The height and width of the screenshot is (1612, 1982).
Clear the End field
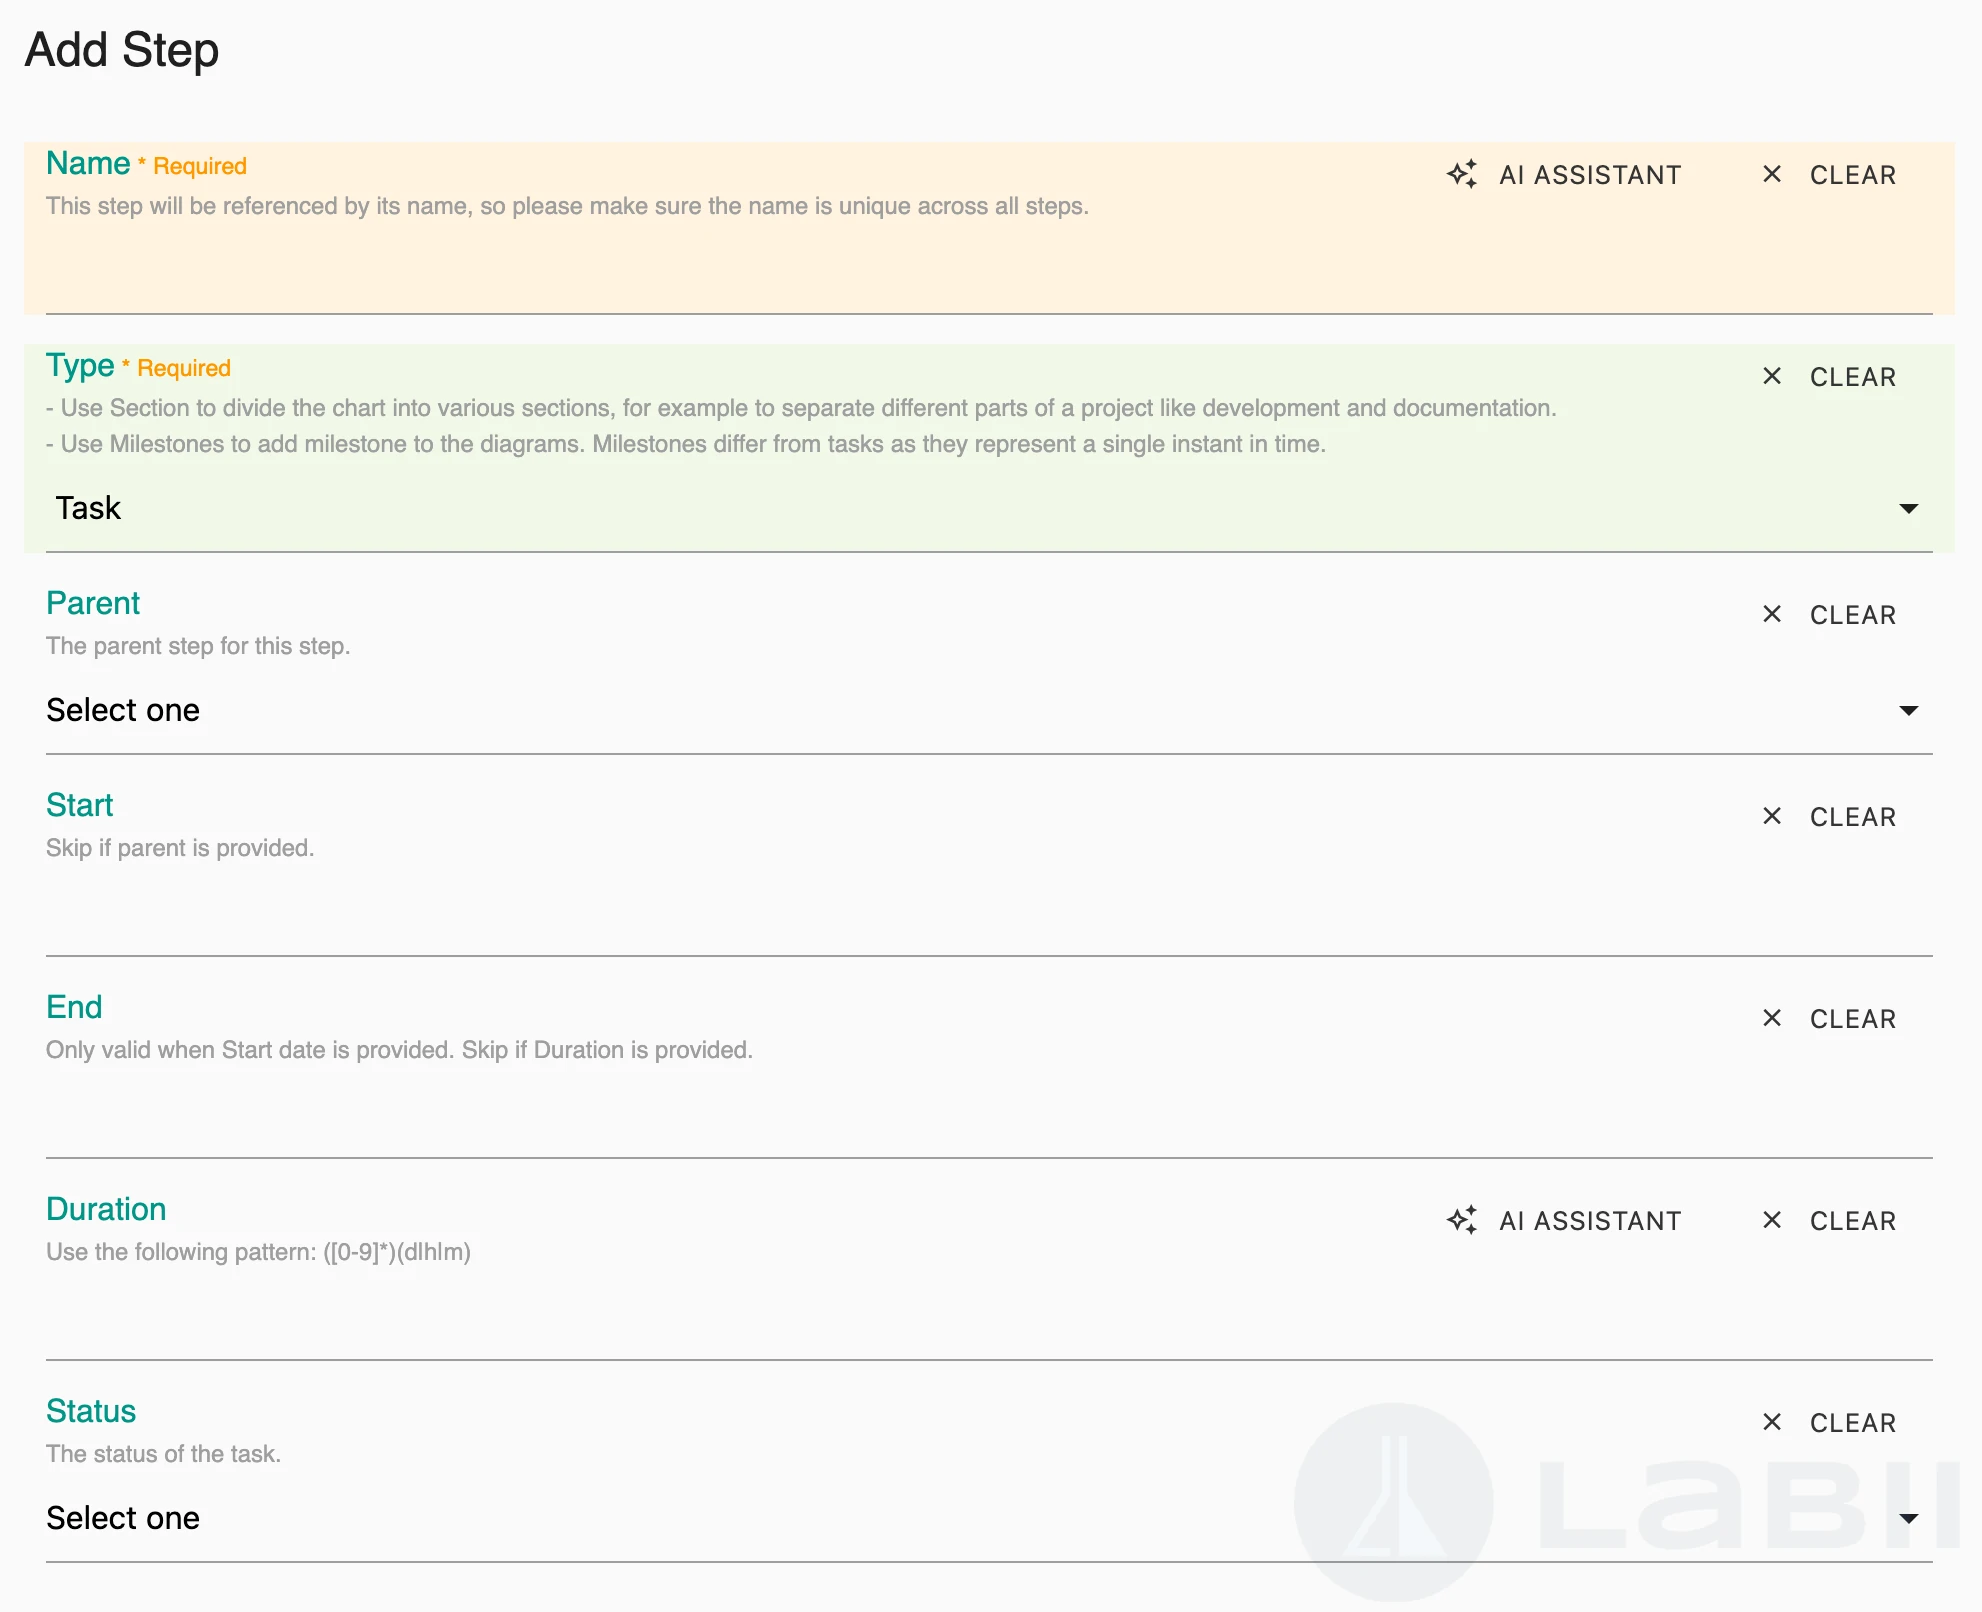pos(1830,1018)
